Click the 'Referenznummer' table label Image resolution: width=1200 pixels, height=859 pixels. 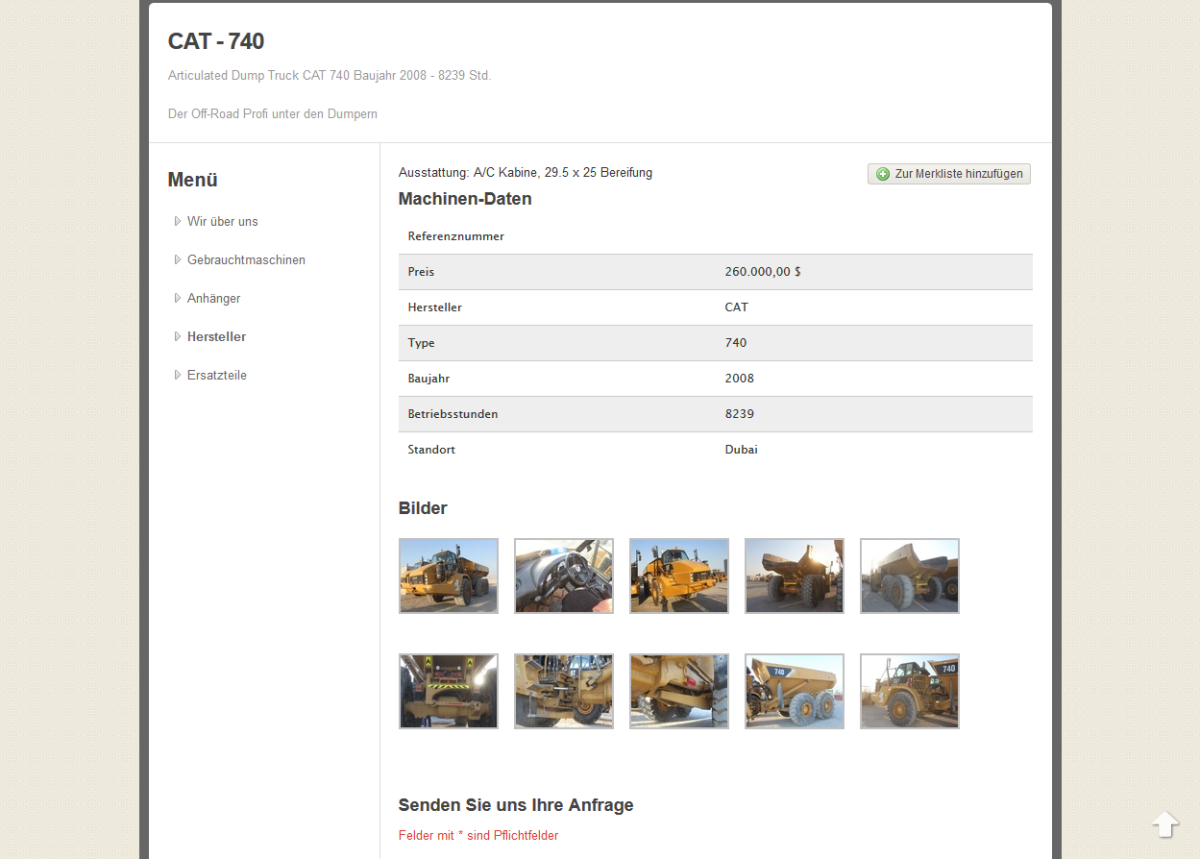click(x=456, y=237)
